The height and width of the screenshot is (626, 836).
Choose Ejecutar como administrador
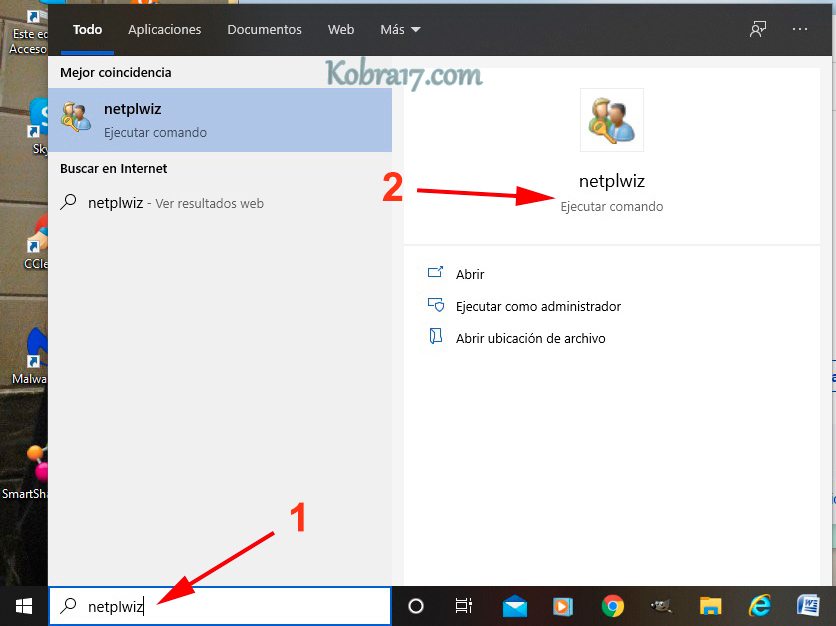click(538, 307)
